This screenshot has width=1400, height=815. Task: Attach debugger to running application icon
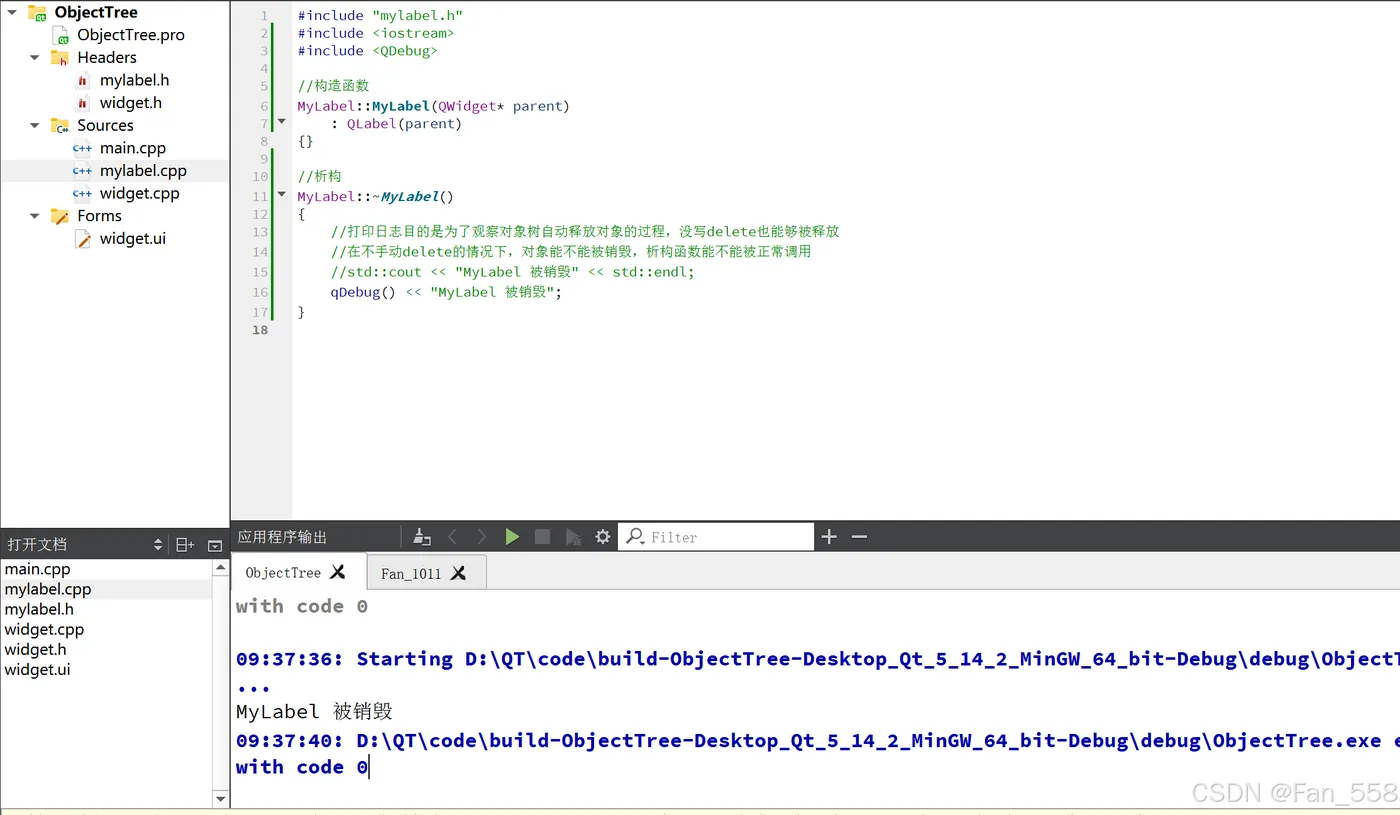point(573,537)
